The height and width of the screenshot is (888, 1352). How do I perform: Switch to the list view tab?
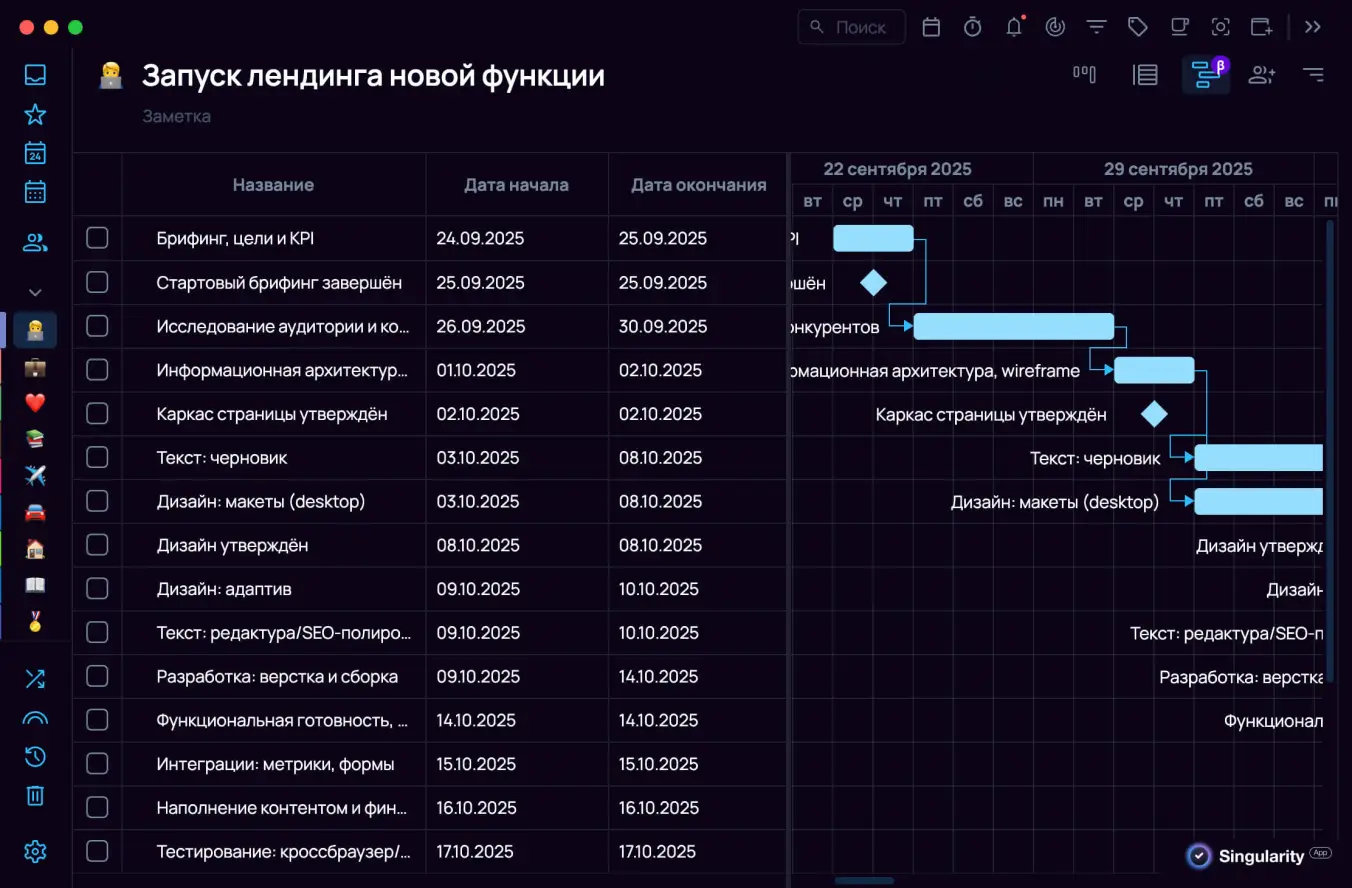point(1145,74)
